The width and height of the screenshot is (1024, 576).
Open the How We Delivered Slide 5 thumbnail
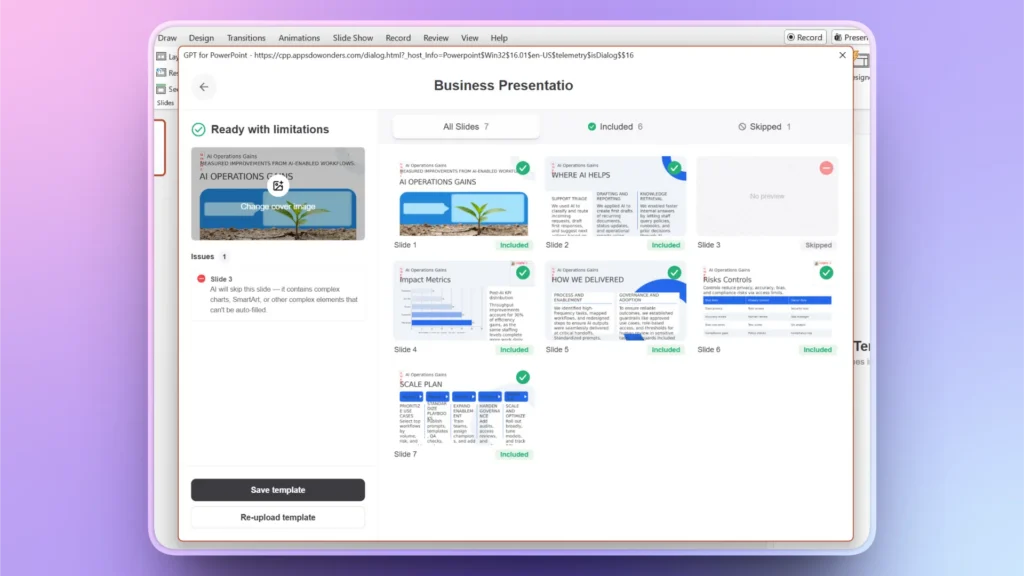615,300
